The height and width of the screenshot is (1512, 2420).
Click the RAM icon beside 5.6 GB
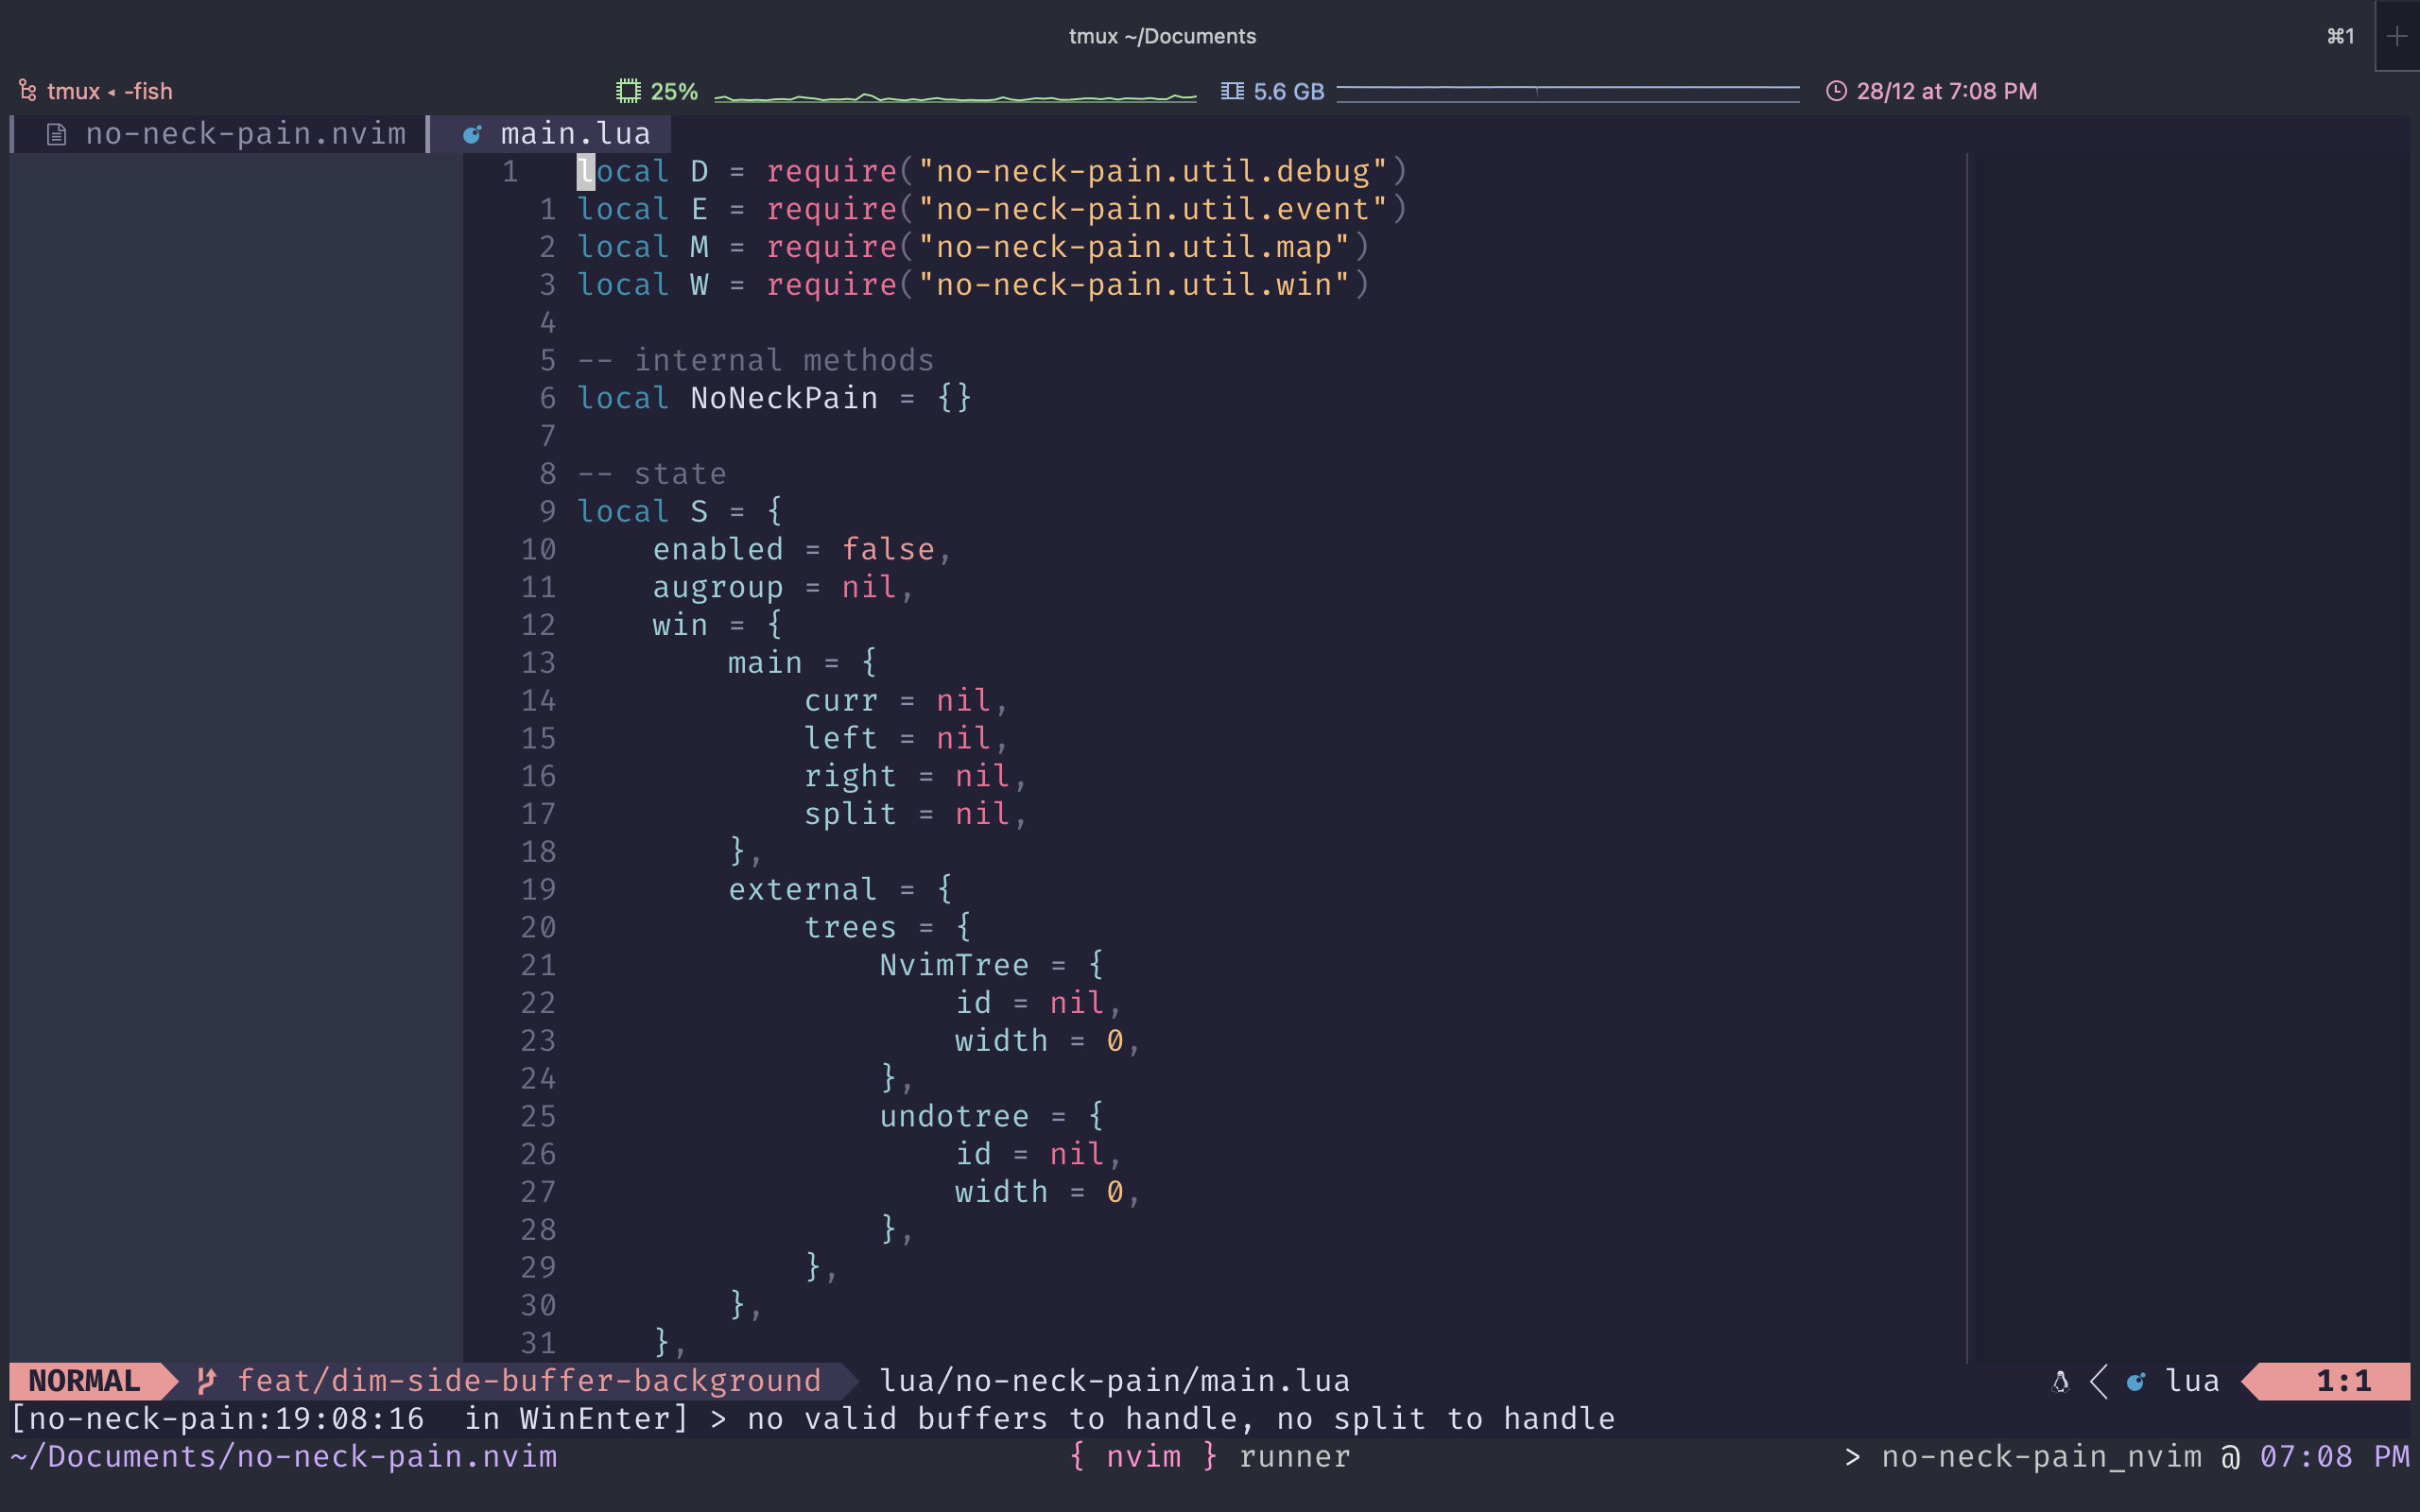tap(1233, 90)
